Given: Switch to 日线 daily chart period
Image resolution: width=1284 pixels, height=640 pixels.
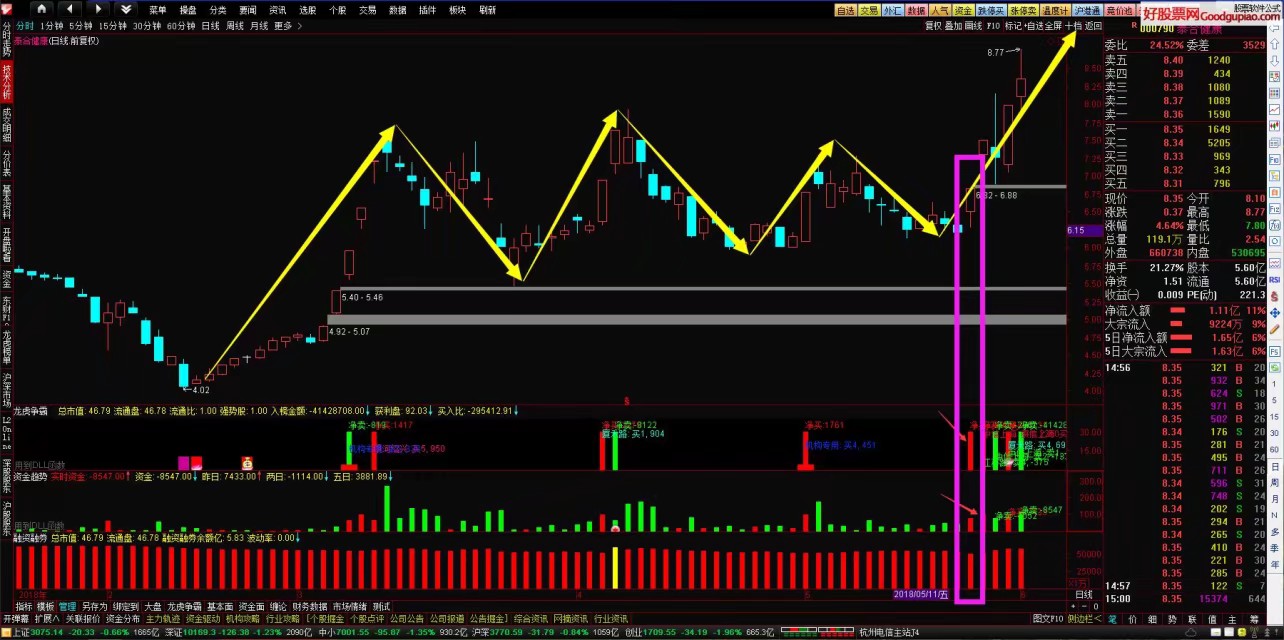Looking at the screenshot, I should [x=211, y=26].
